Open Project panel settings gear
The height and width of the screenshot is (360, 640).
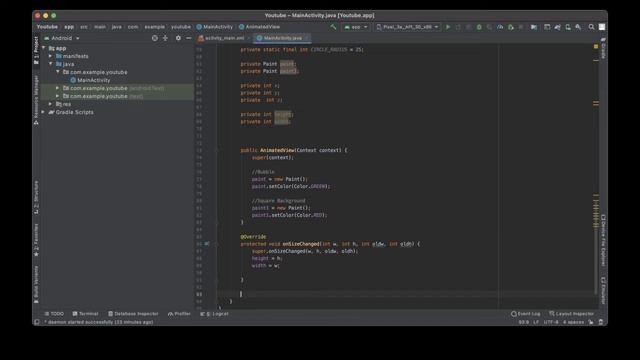[178, 38]
